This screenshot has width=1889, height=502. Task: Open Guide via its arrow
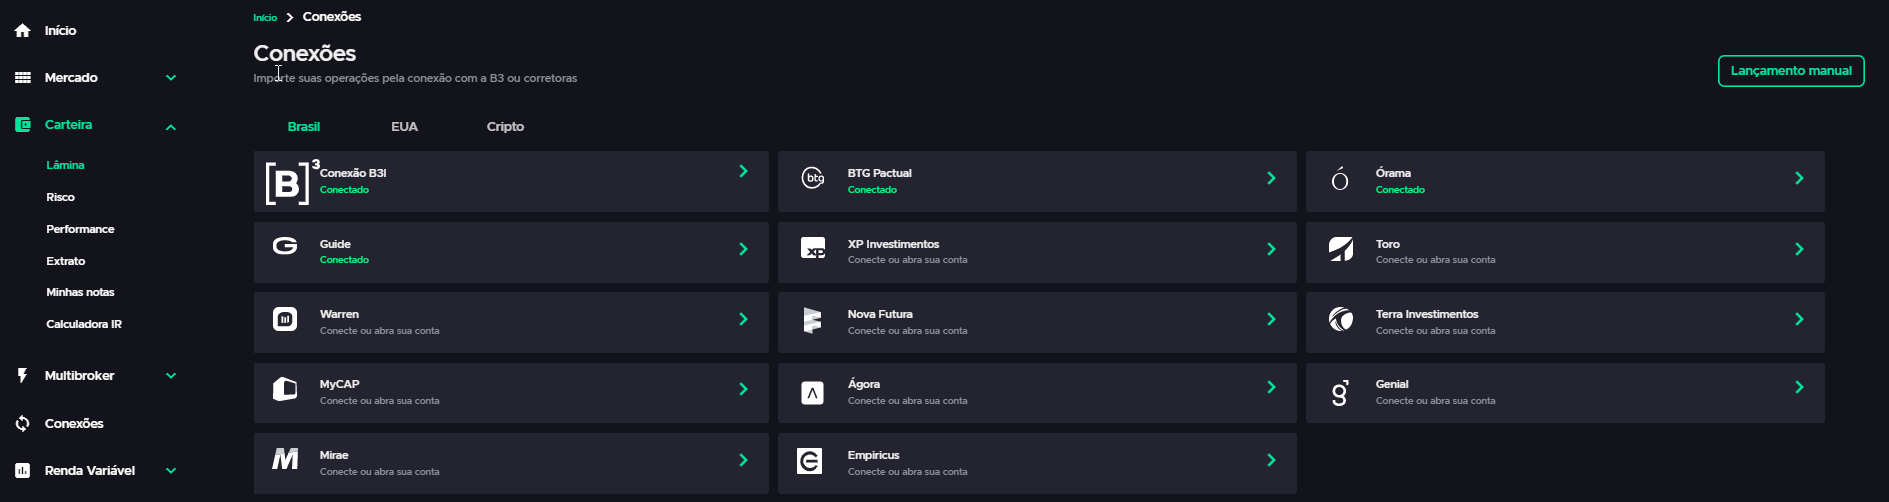pos(743,249)
